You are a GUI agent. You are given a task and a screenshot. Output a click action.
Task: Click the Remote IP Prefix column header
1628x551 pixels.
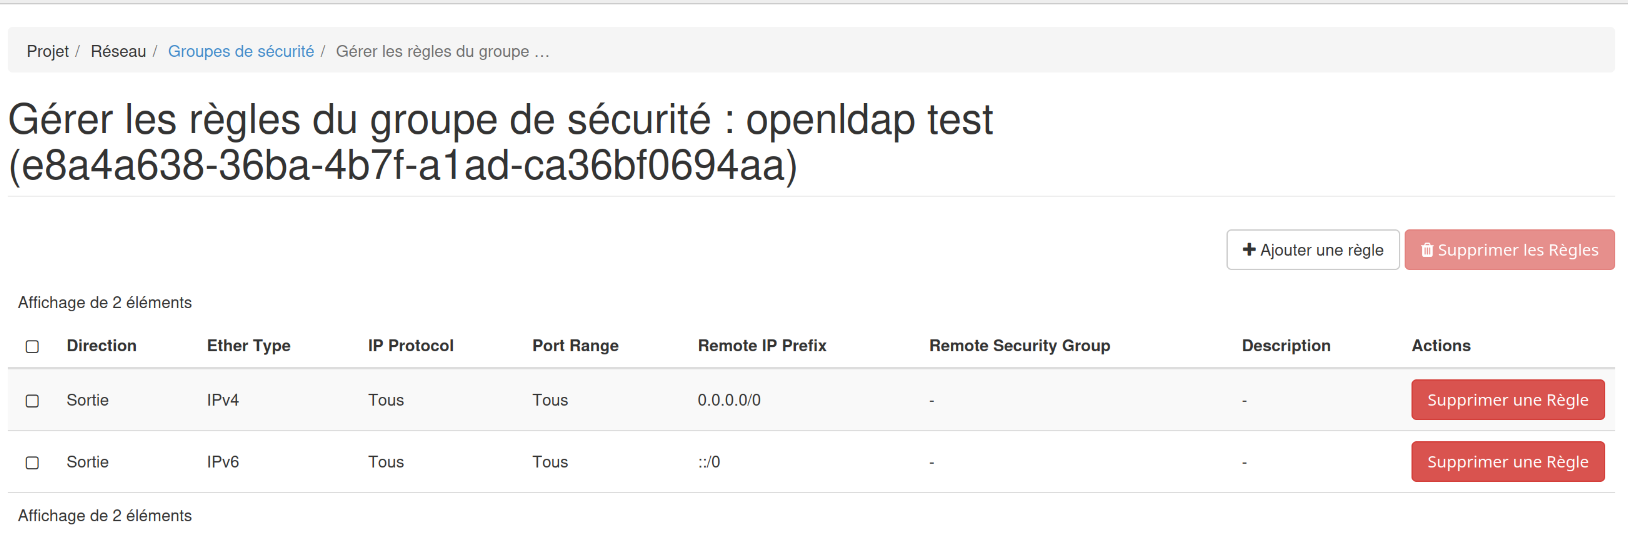762,345
